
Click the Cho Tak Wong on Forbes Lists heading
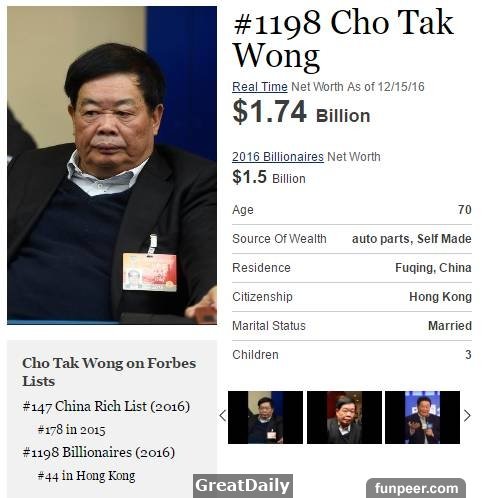point(109,372)
